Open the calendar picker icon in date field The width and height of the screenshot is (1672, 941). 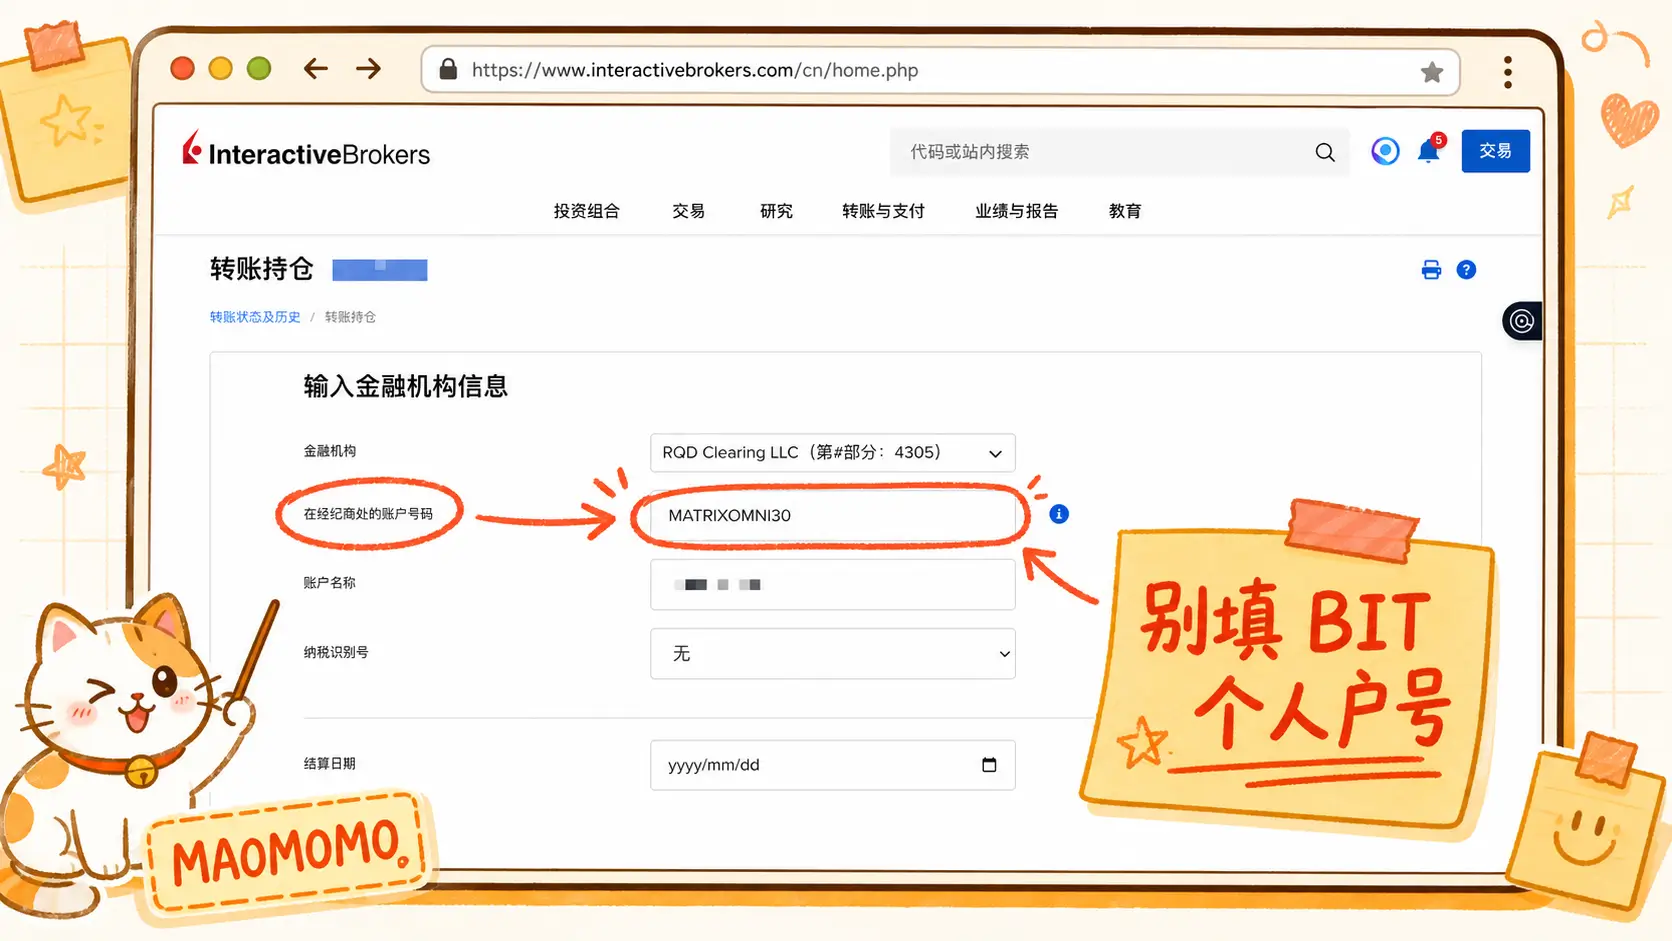coord(989,765)
